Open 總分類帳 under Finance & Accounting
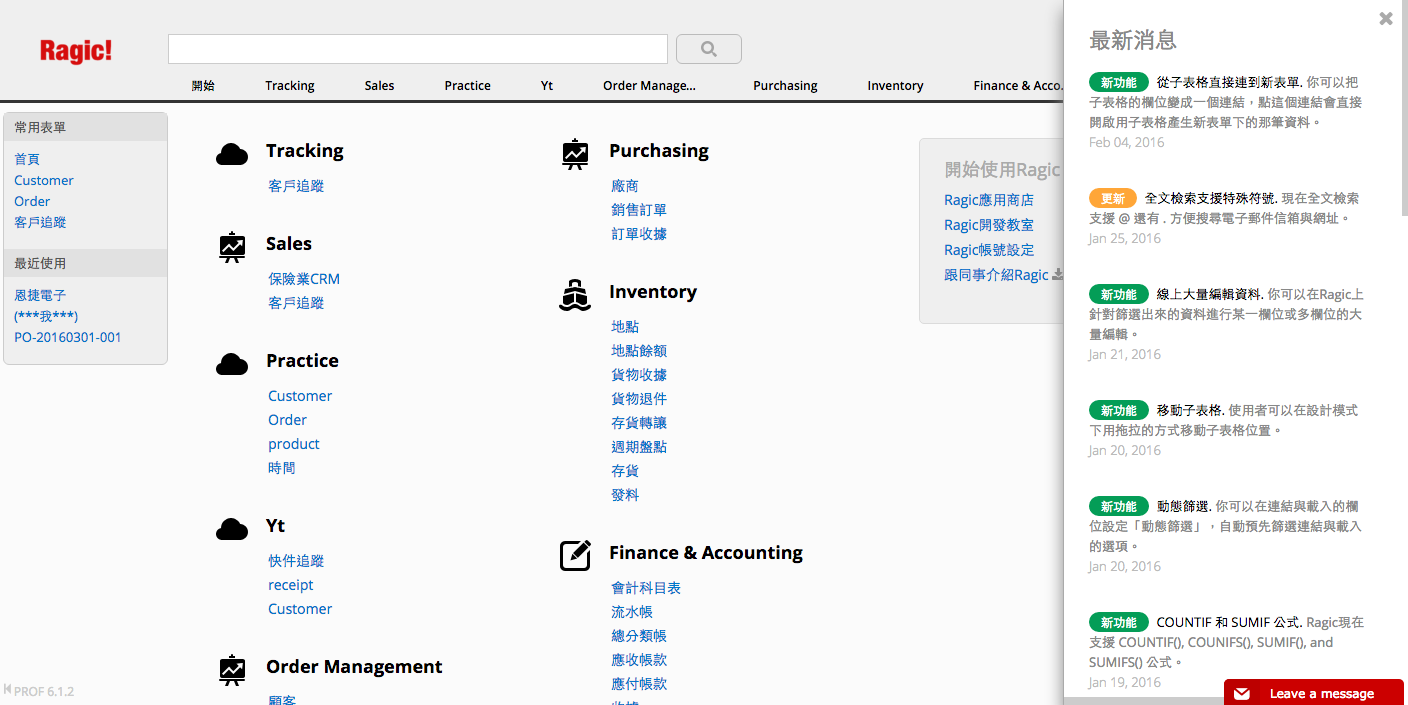The image size is (1408, 705). (639, 636)
